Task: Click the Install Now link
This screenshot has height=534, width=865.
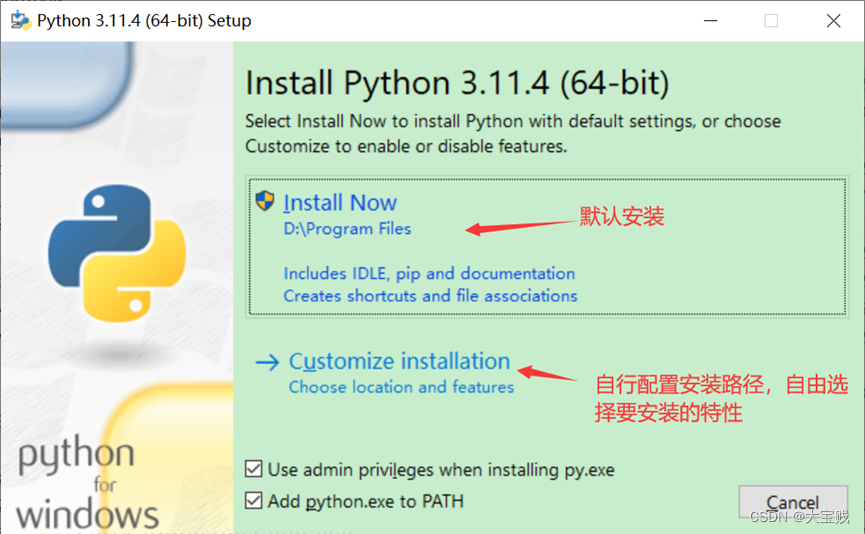Action: [x=340, y=203]
